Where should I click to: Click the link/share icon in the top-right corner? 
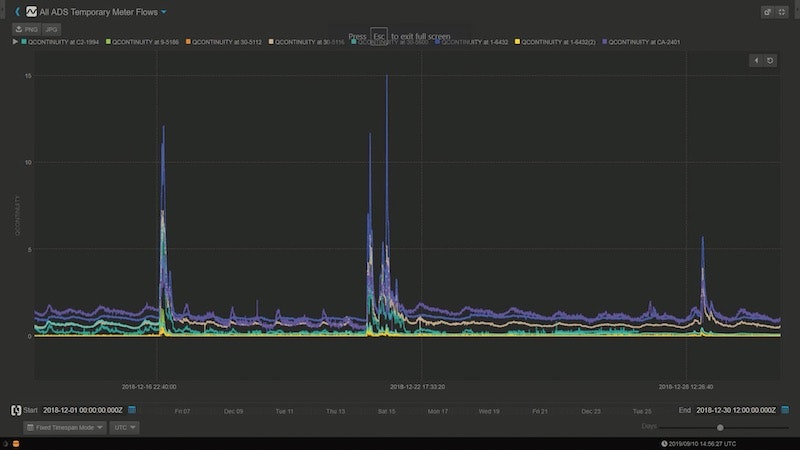point(767,12)
